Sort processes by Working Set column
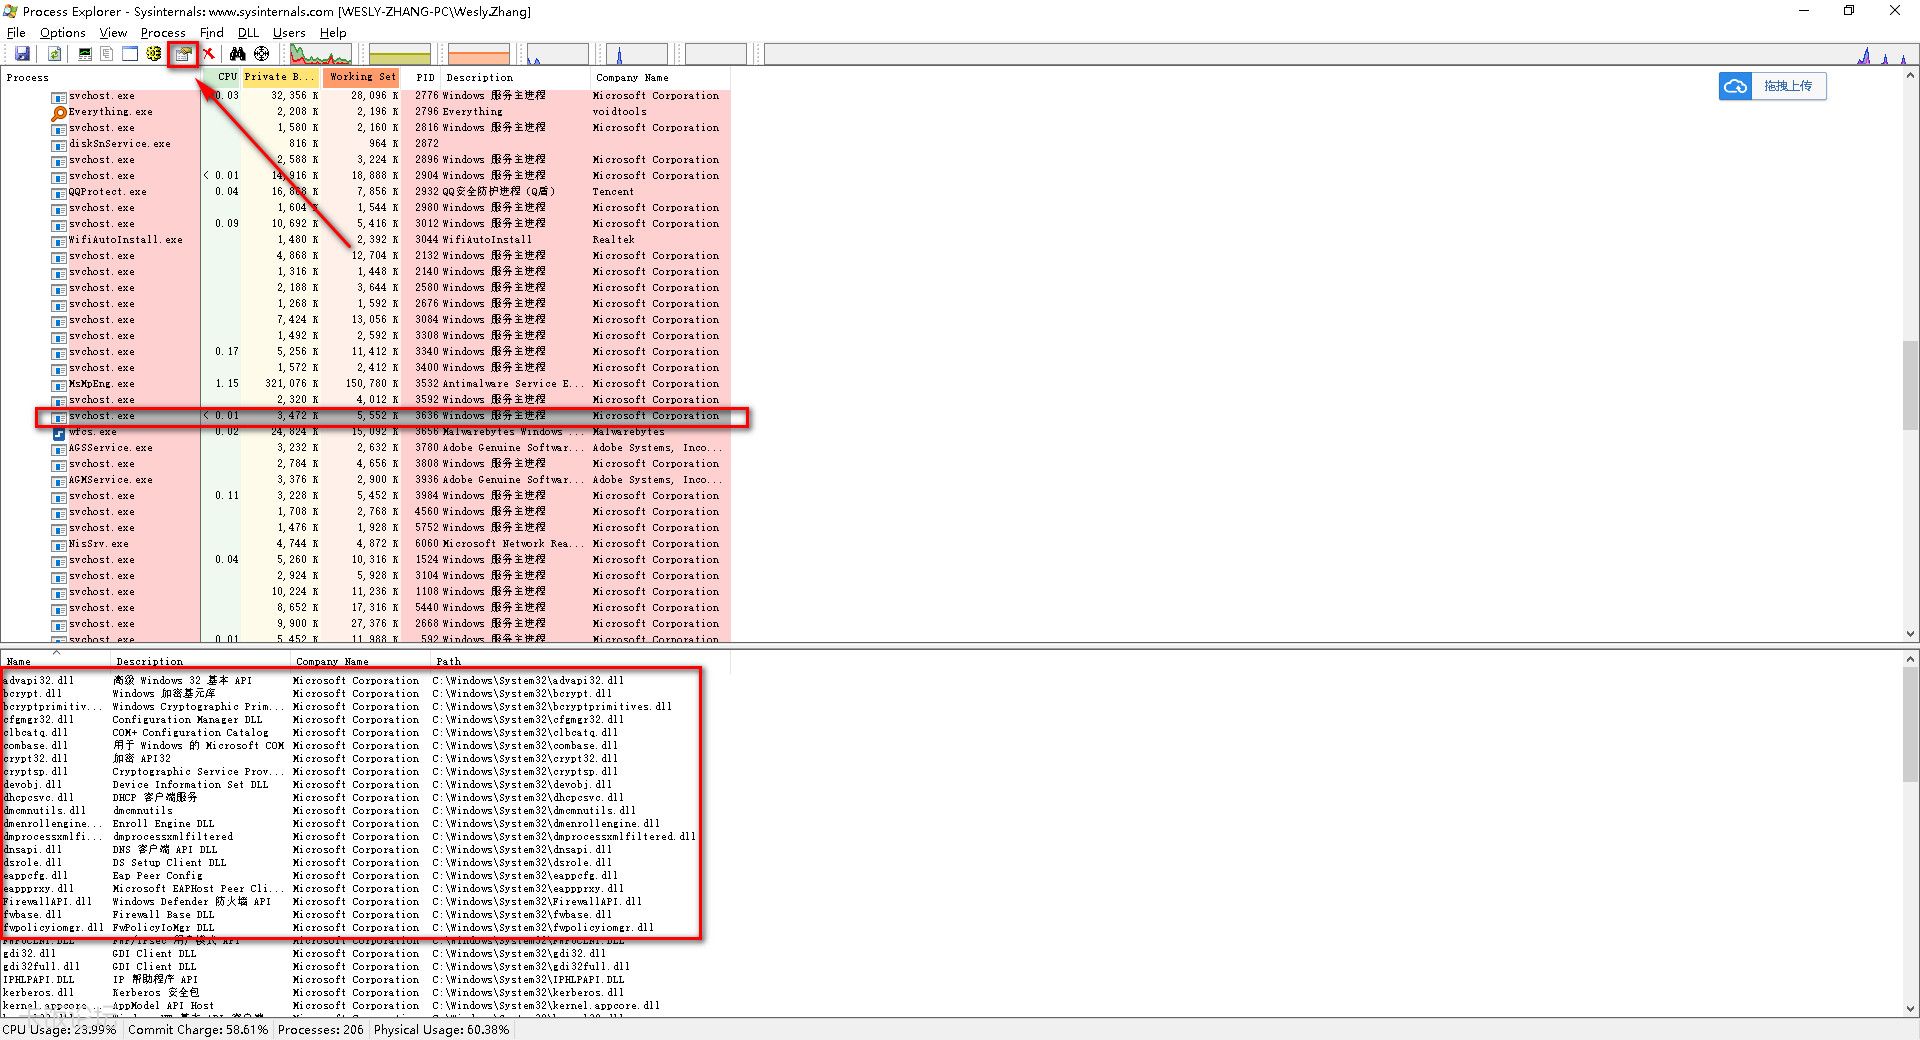The width and height of the screenshot is (1920, 1040). tap(361, 77)
